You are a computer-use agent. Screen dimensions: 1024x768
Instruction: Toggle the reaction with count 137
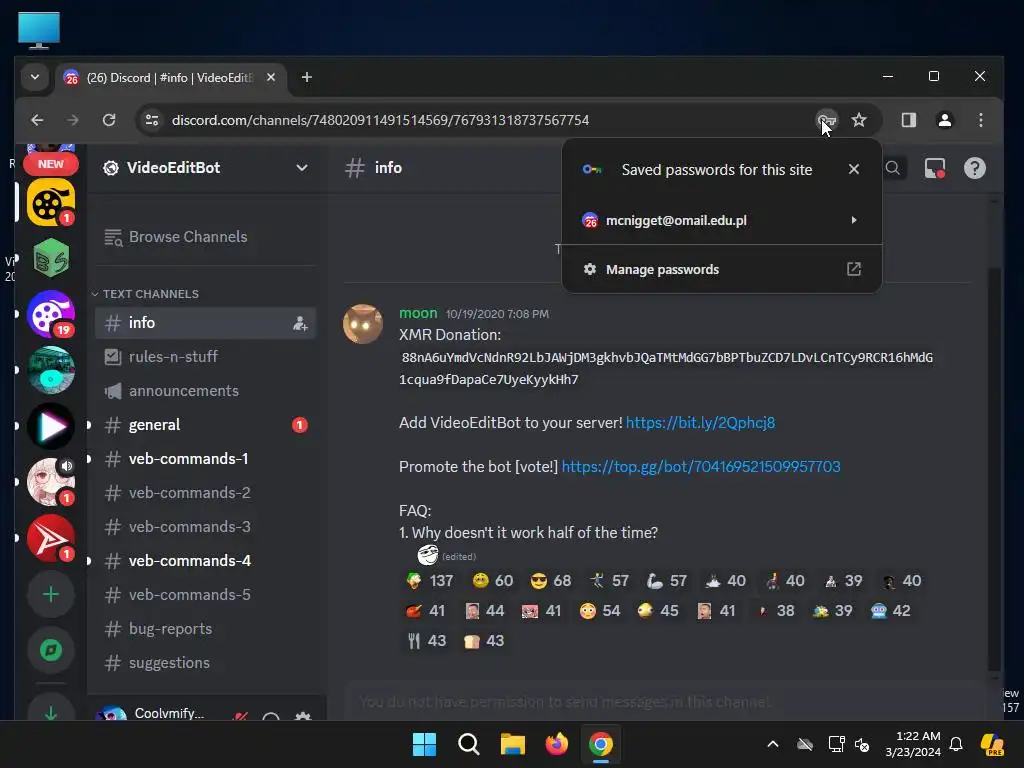tap(430, 581)
